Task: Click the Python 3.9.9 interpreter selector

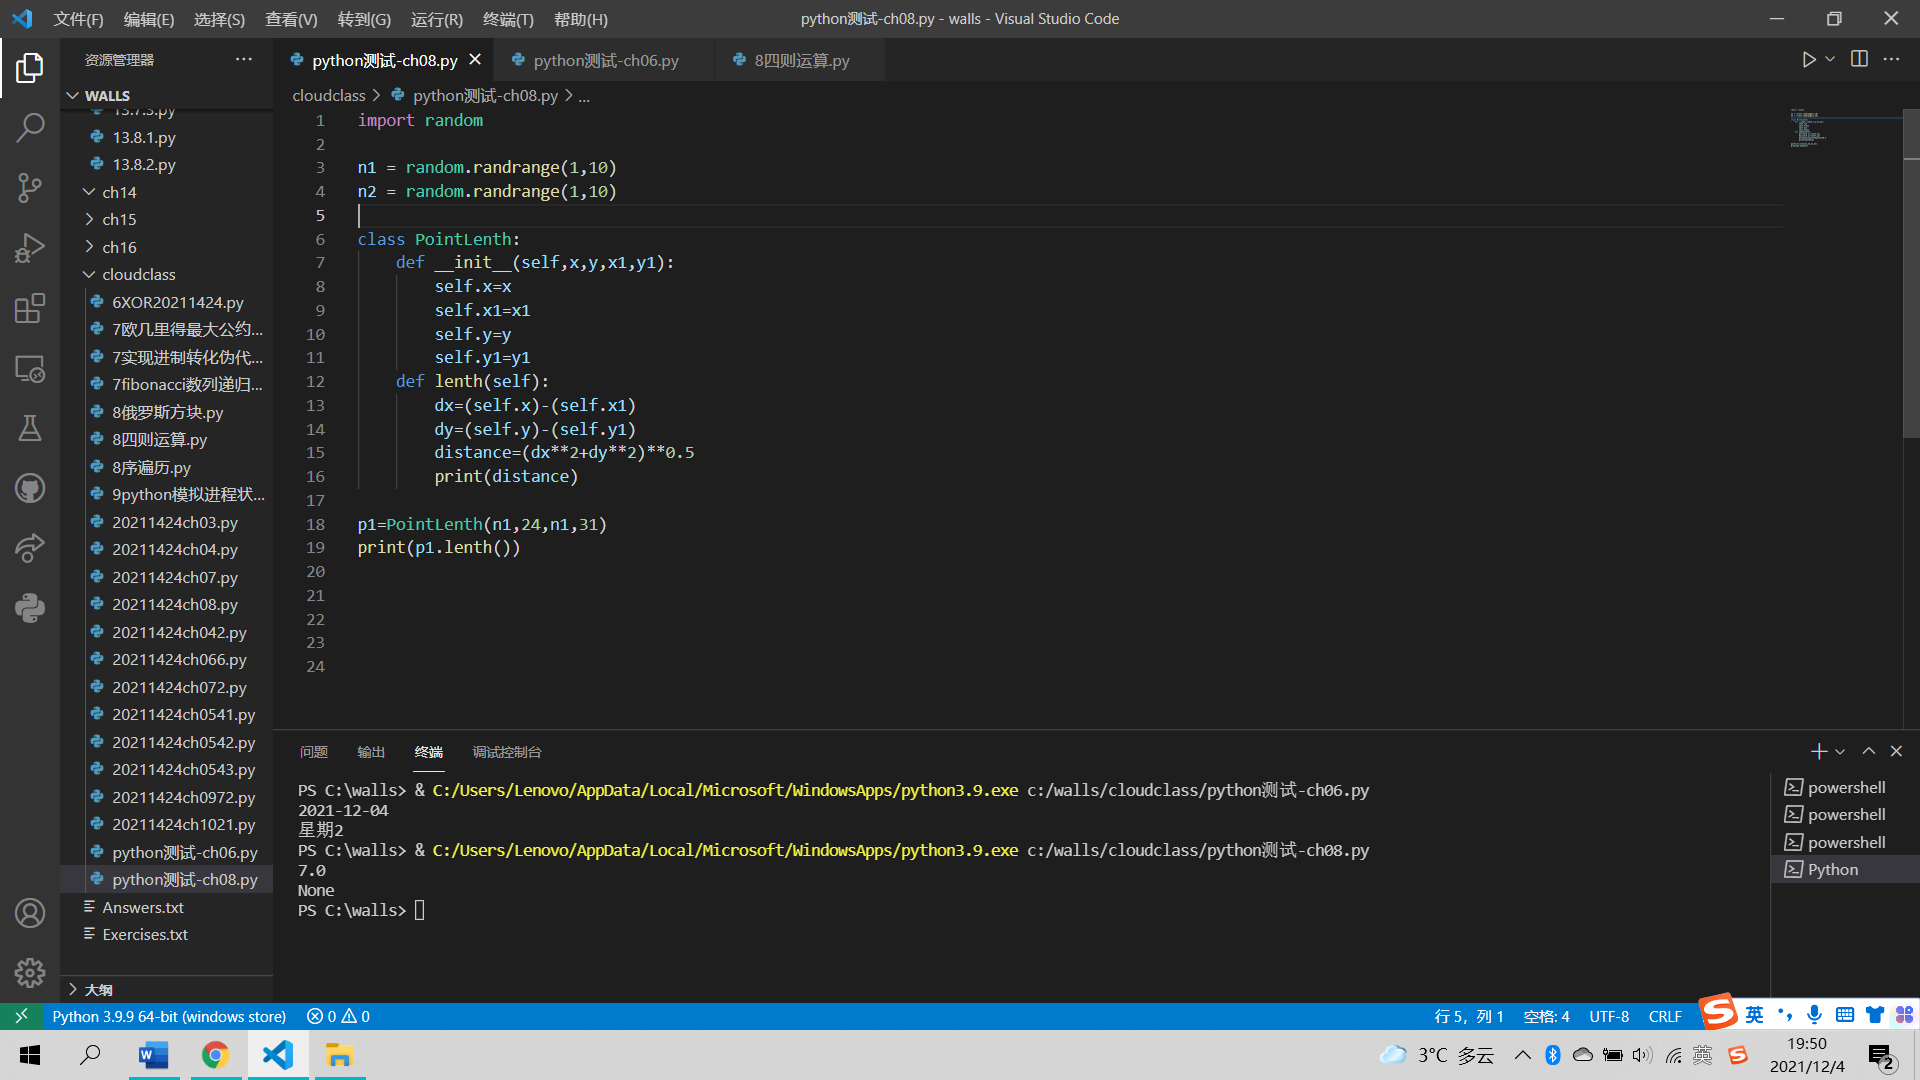Action: click(x=169, y=1016)
